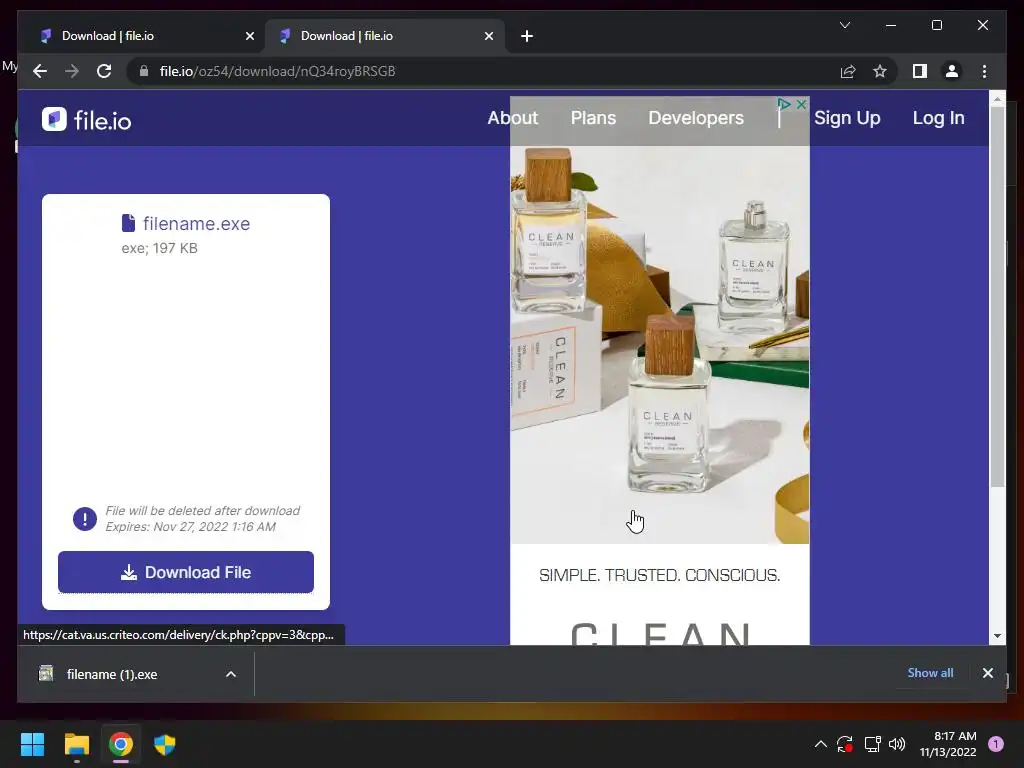Close the first Download | file.io tab
Viewport: 1024px width, 768px height.
tap(249, 36)
